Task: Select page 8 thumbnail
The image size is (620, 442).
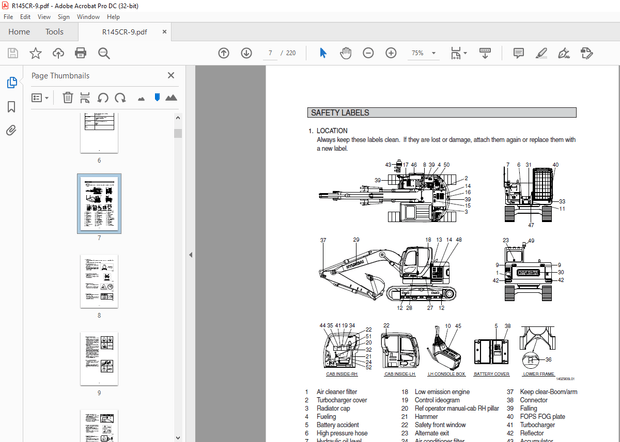Action: tap(99, 281)
